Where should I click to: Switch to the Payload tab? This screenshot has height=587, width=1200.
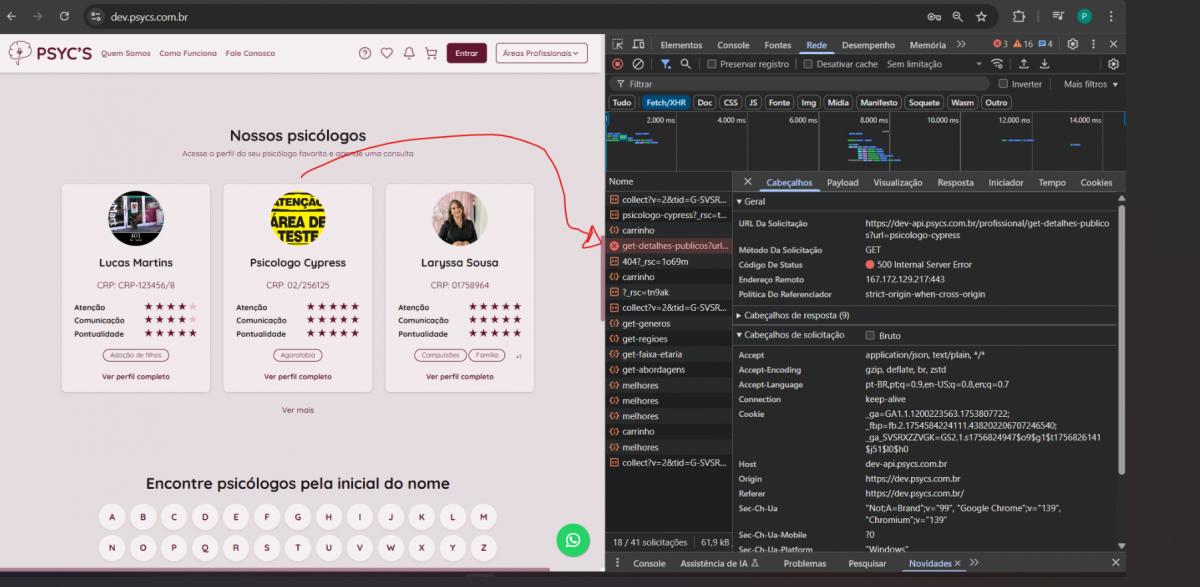pos(842,182)
